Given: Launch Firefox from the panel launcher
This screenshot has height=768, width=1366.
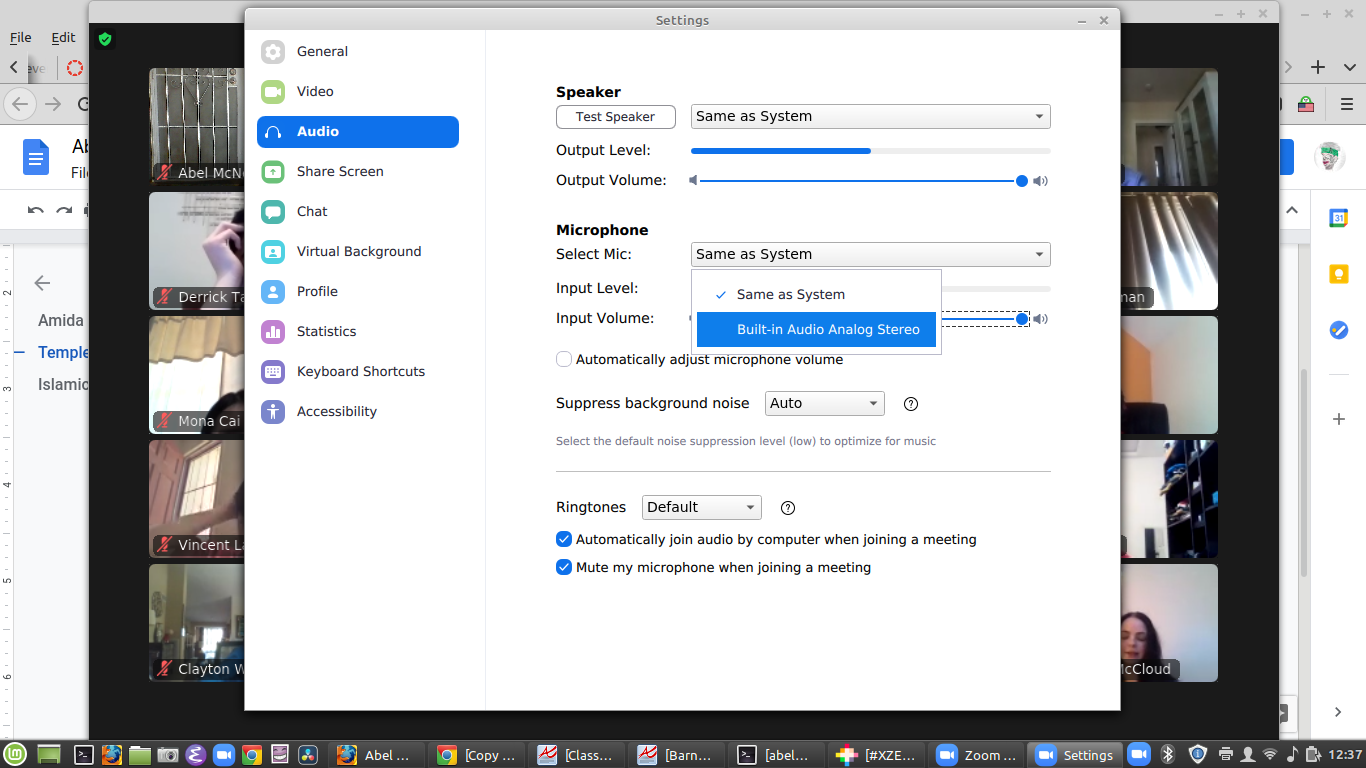Looking at the screenshot, I should tap(112, 755).
